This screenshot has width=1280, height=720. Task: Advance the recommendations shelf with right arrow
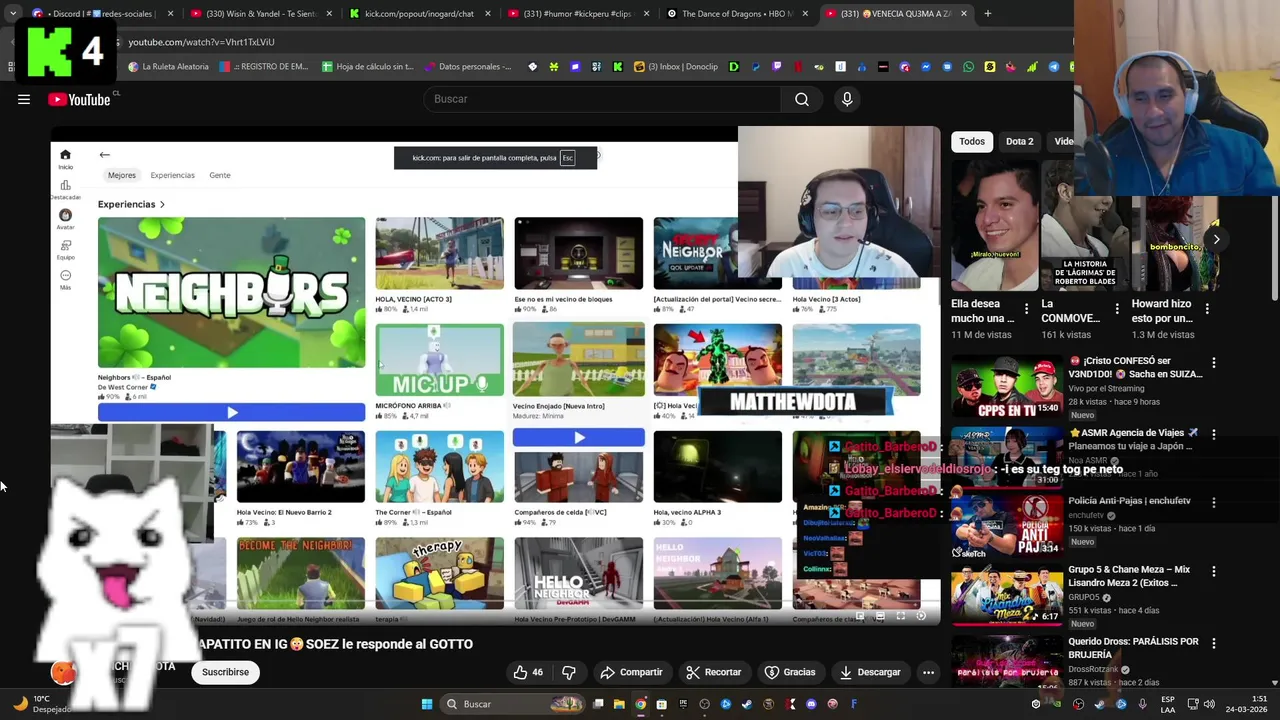(1216, 239)
